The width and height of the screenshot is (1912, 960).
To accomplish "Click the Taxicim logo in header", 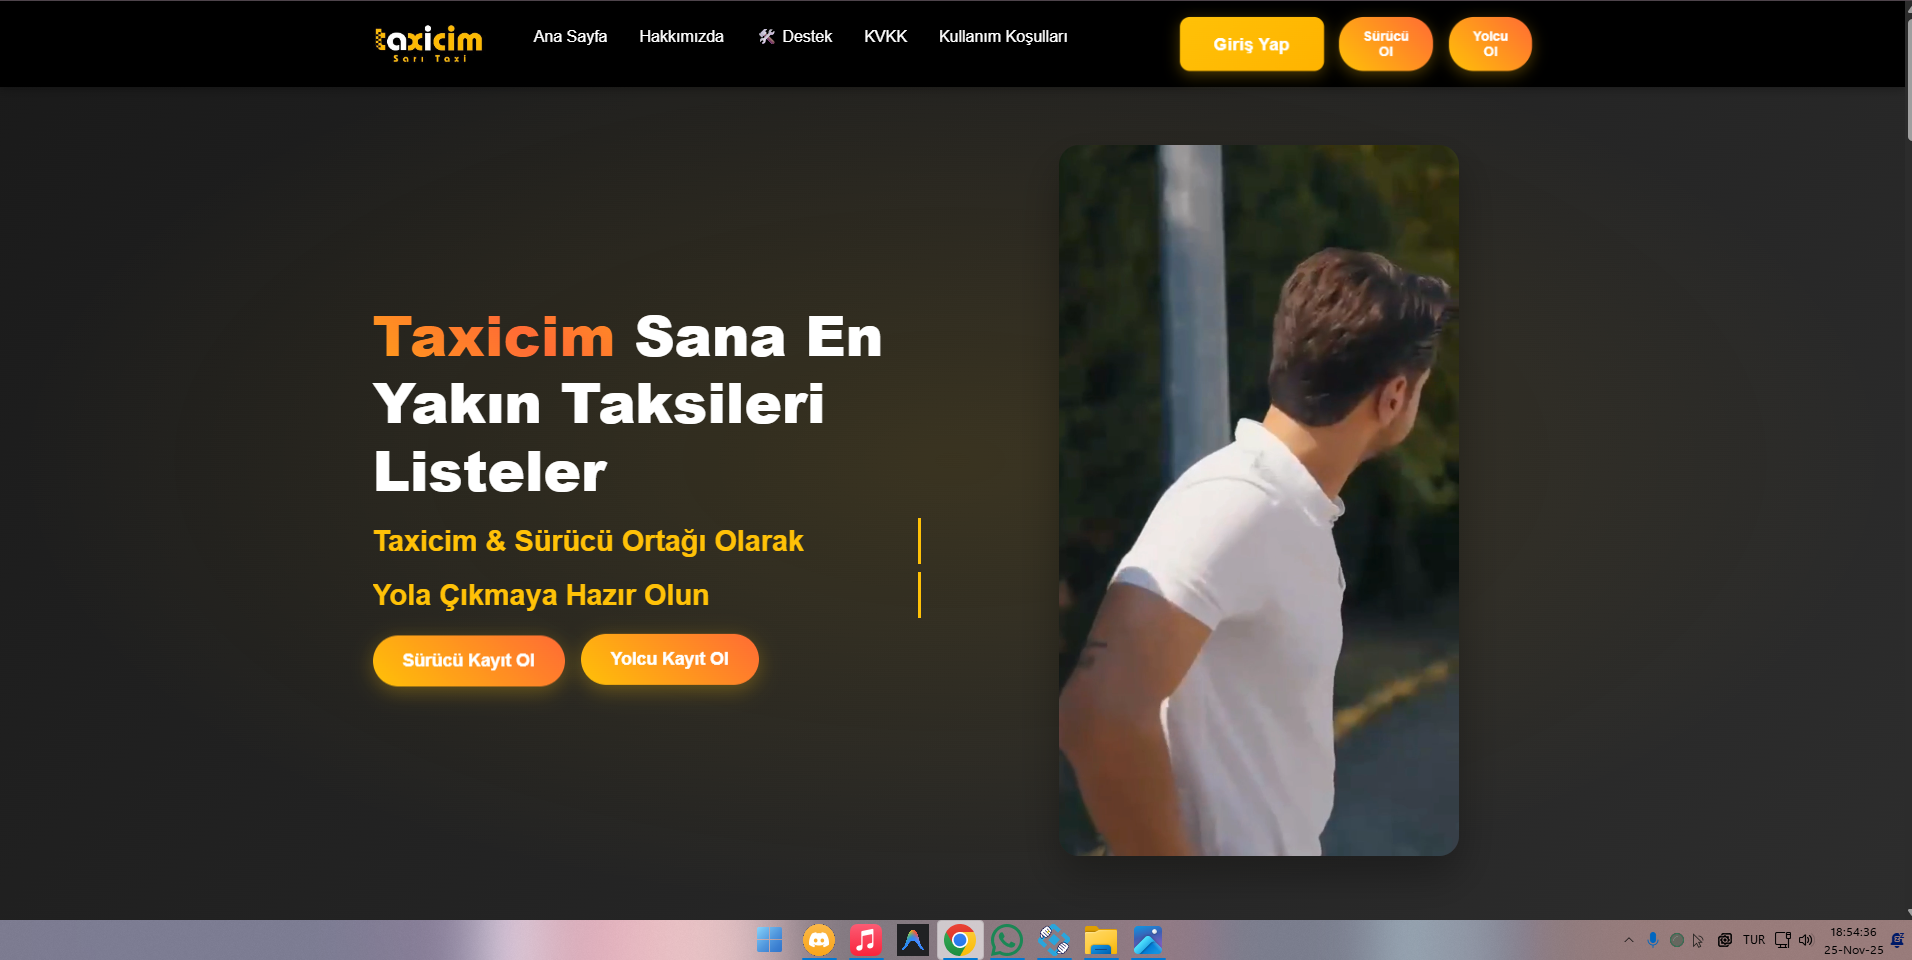I will click(428, 43).
